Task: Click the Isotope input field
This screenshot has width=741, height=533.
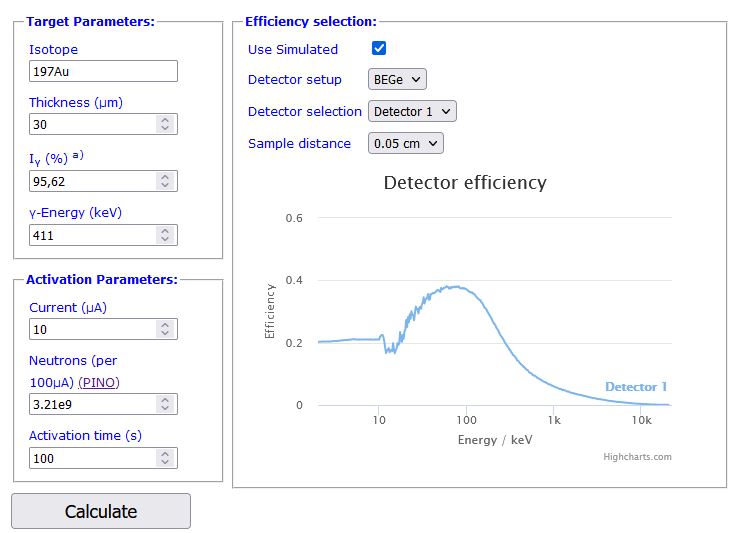Action: [103, 71]
